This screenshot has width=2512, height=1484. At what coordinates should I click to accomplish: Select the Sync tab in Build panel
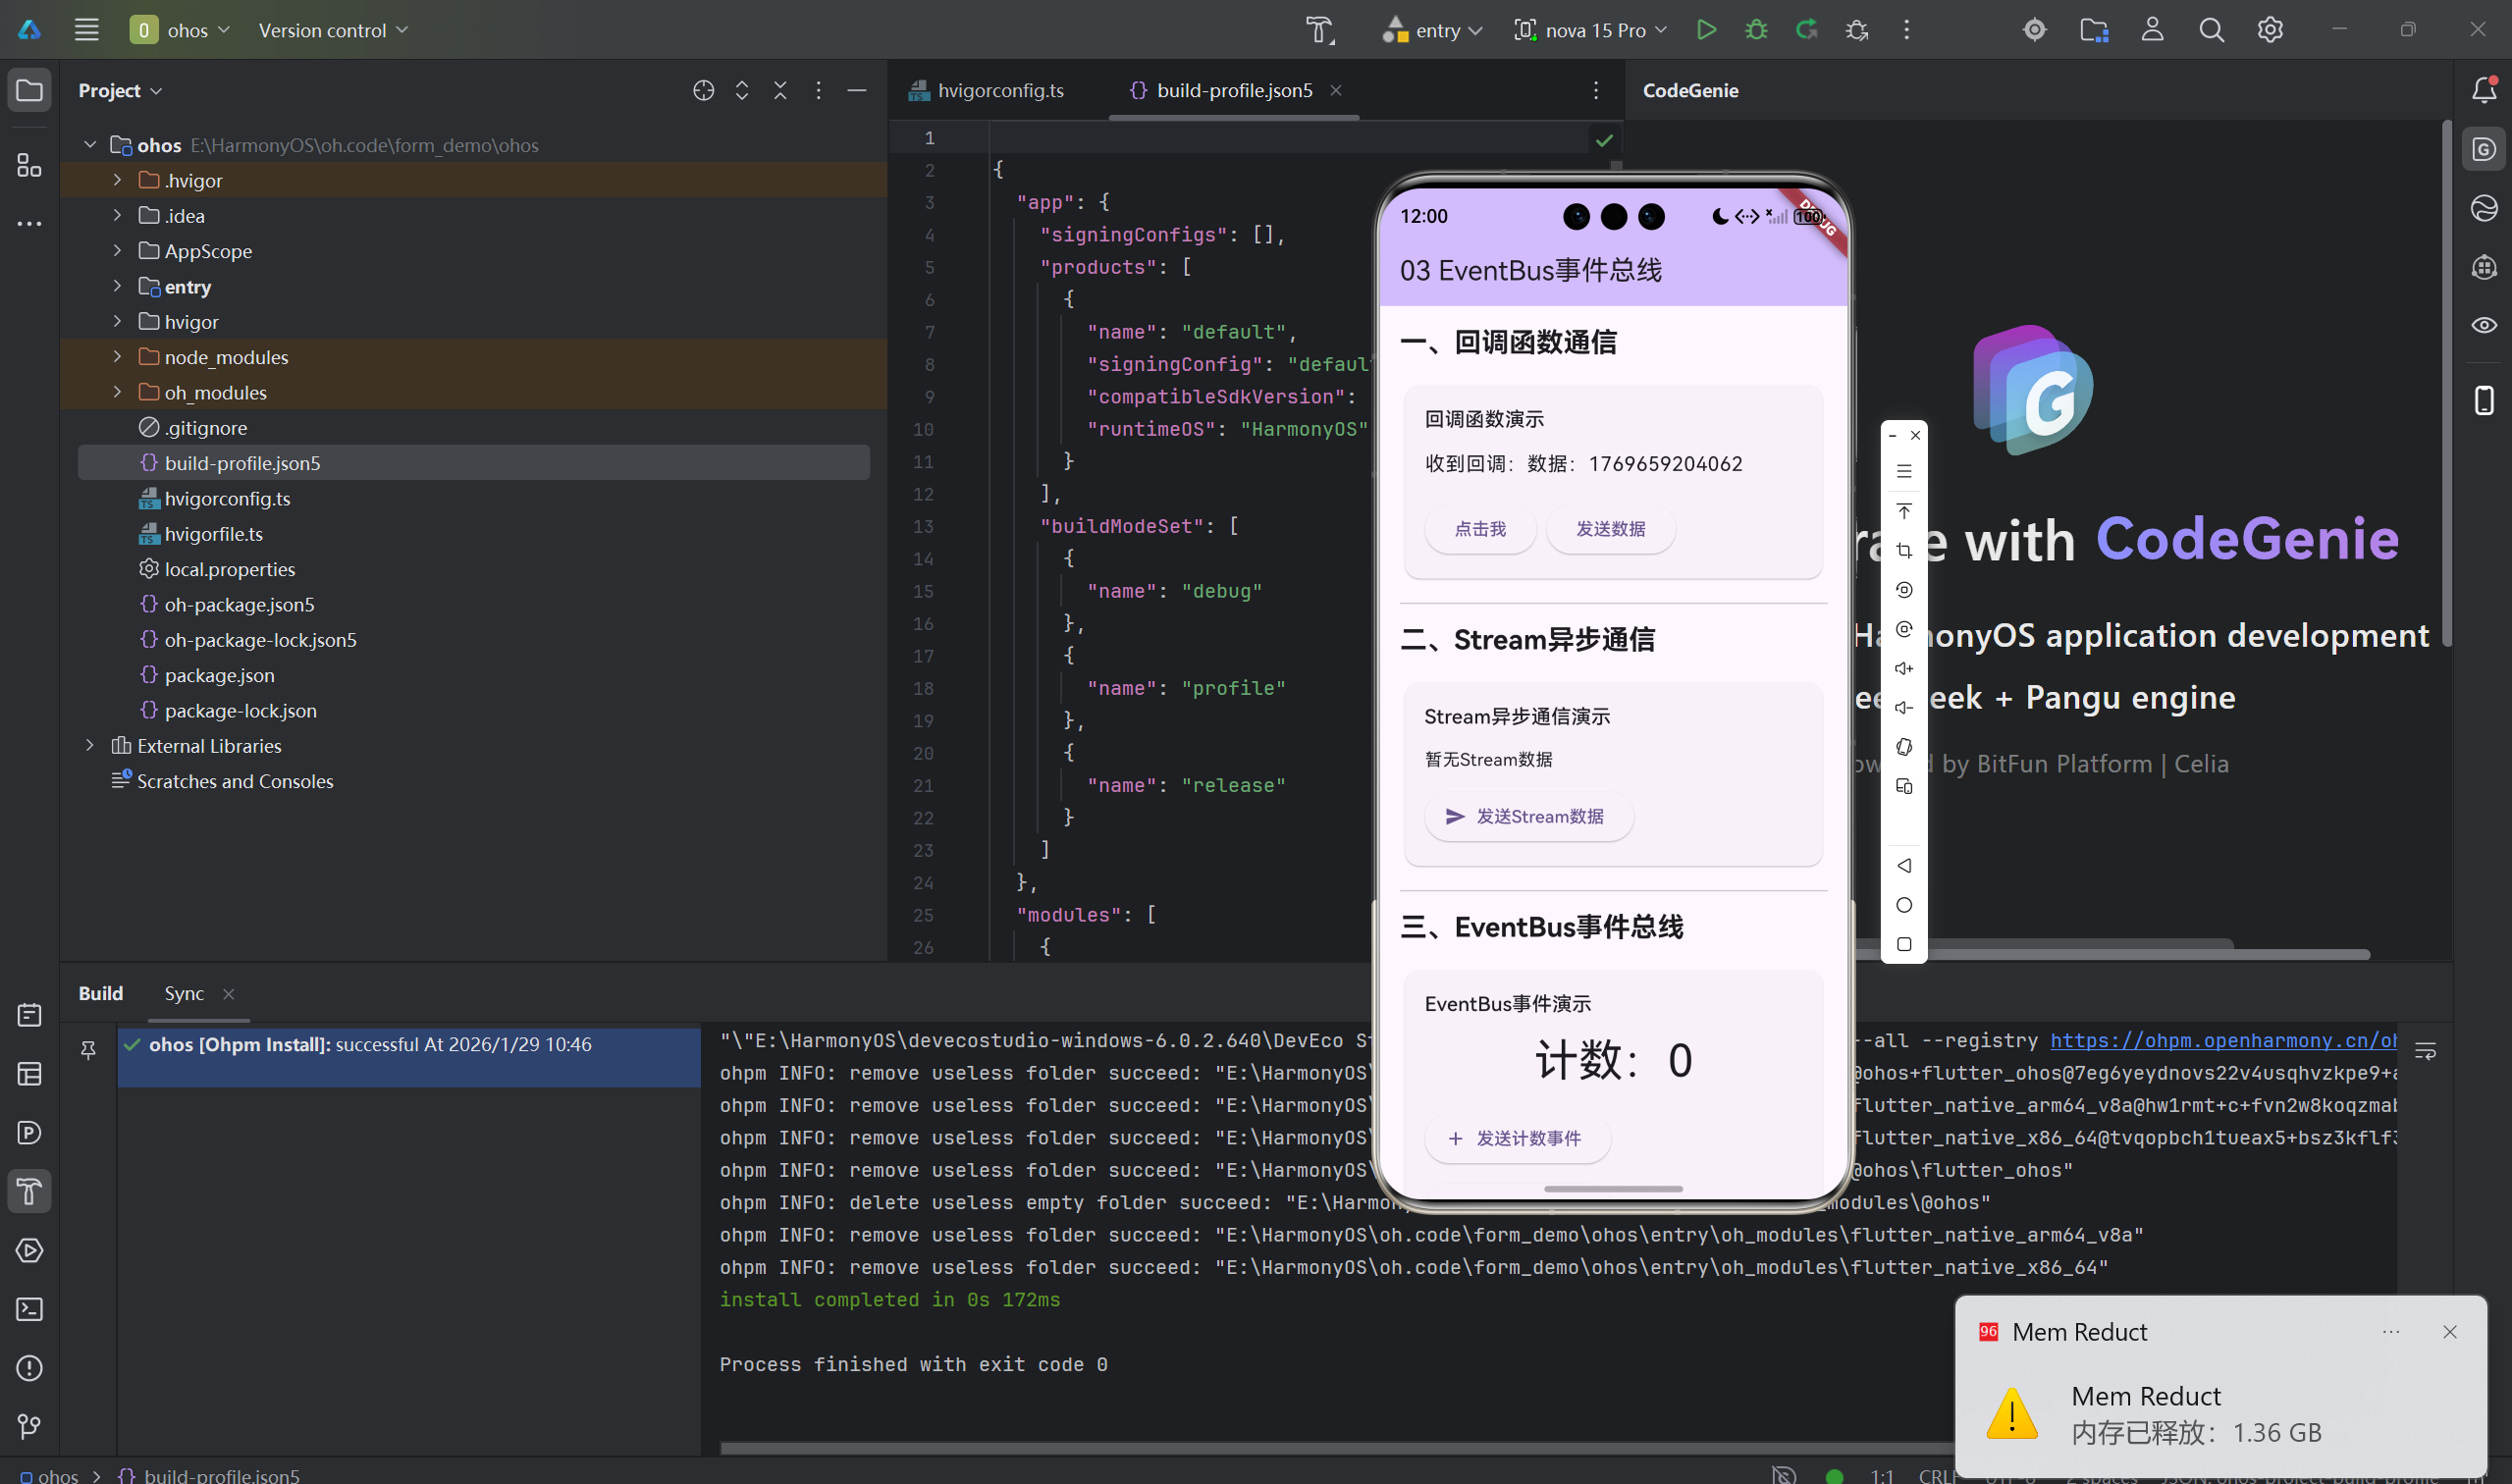point(184,993)
